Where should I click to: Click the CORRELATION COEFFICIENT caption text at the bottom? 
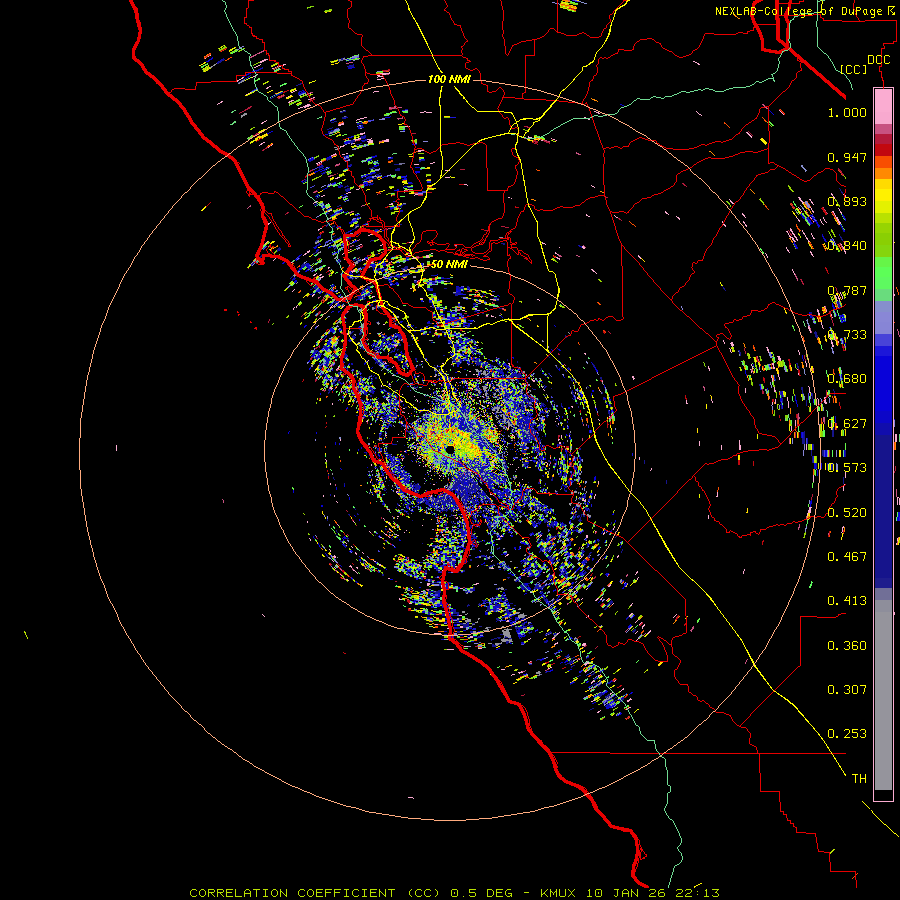point(454,893)
